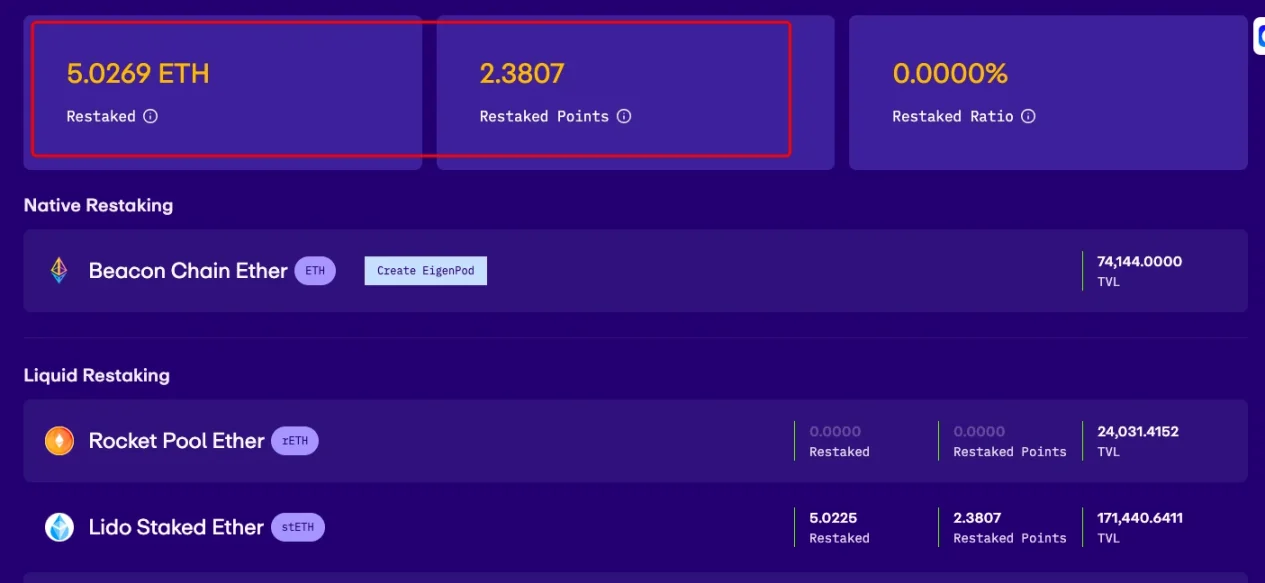Click the info icon next to Restaked
1265x583 pixels.
[150, 116]
